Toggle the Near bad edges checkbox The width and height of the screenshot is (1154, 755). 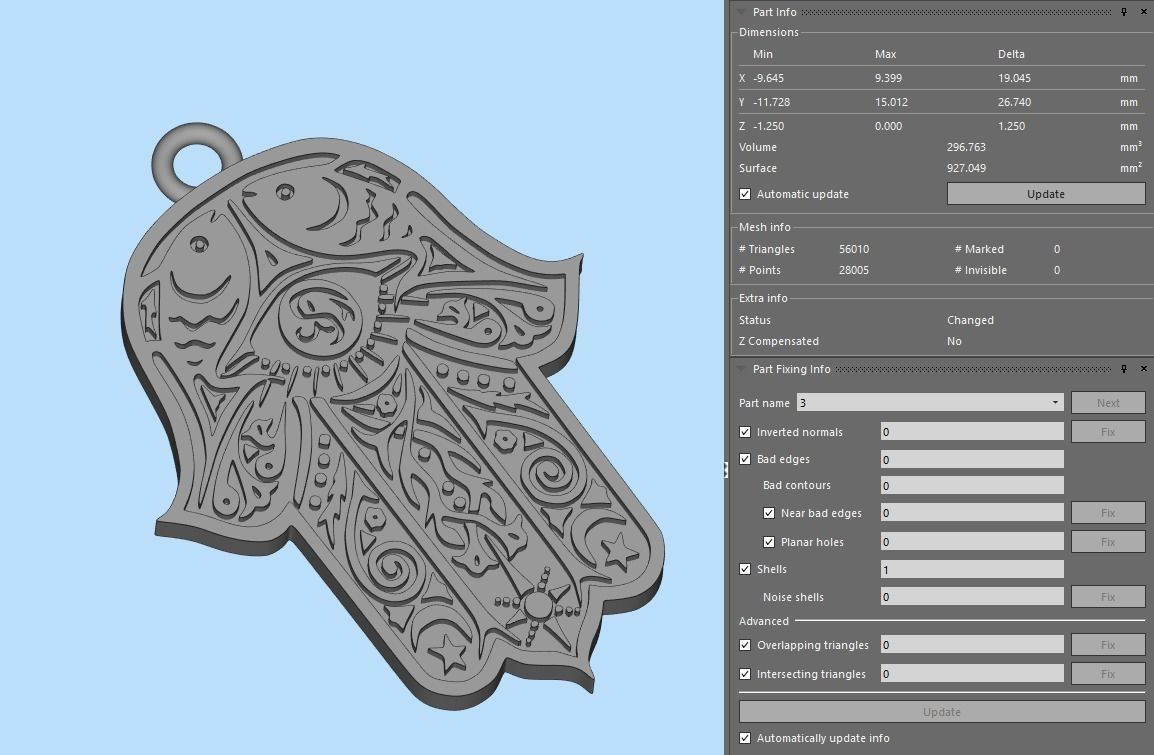(769, 512)
